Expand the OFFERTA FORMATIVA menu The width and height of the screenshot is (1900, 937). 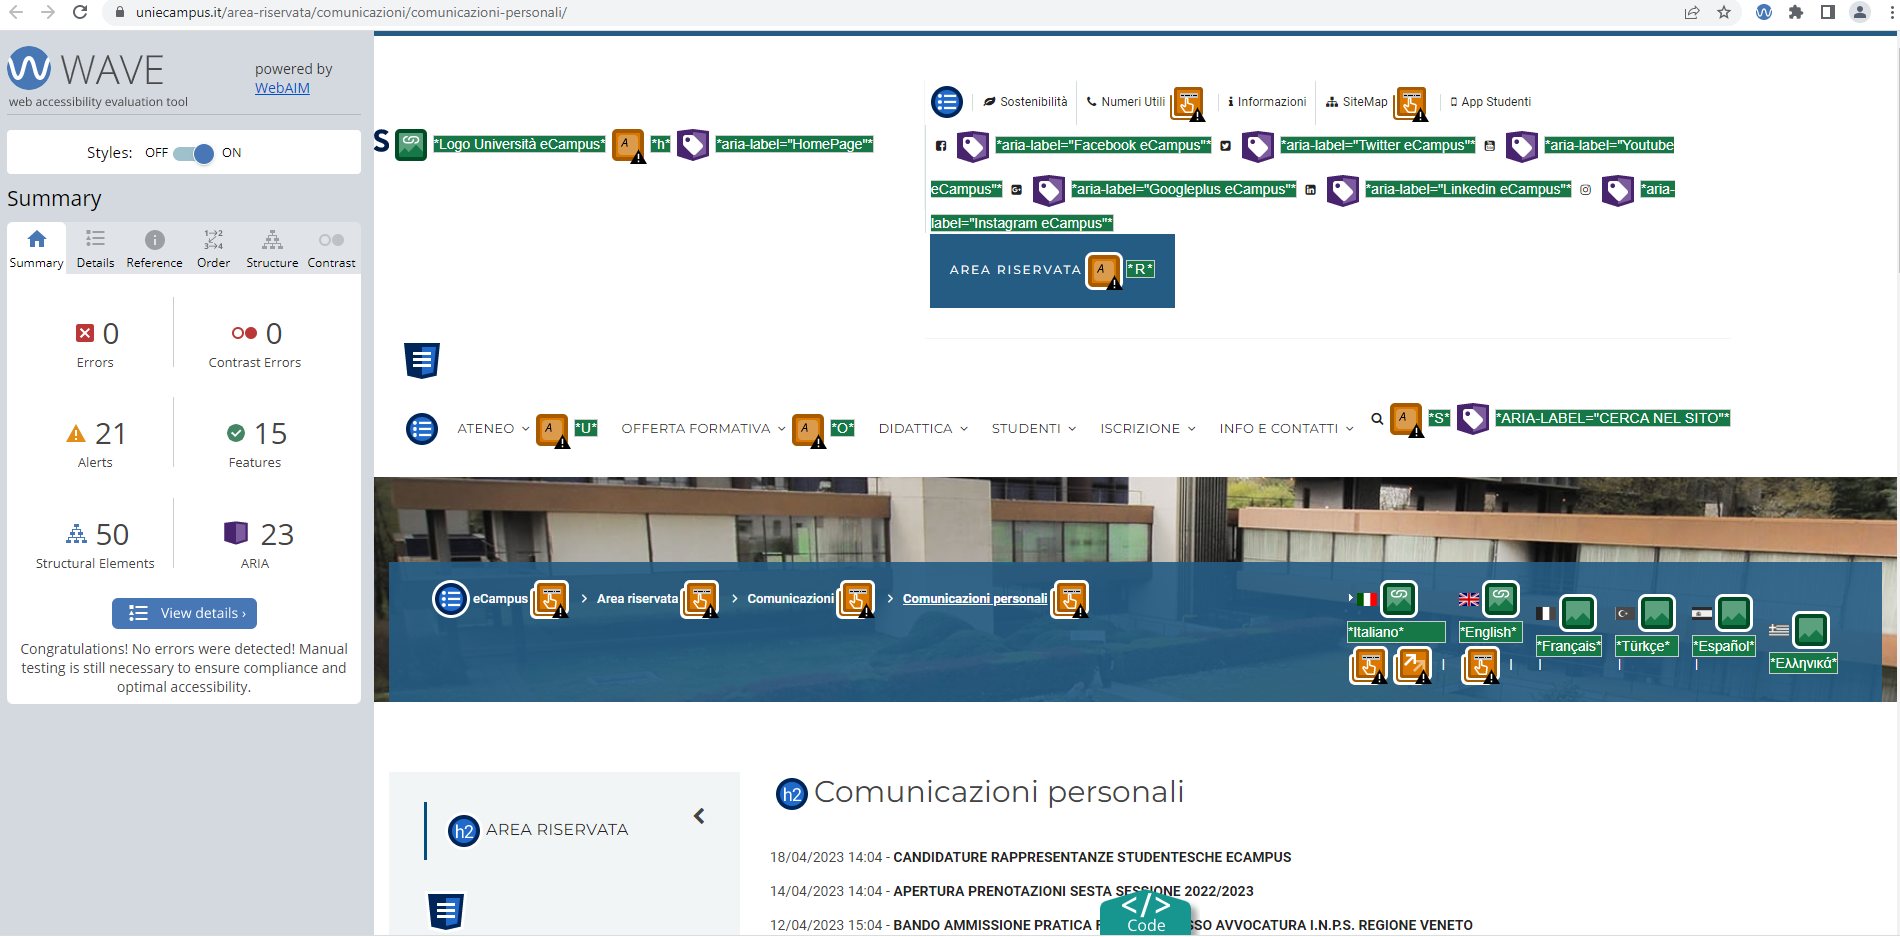(703, 429)
